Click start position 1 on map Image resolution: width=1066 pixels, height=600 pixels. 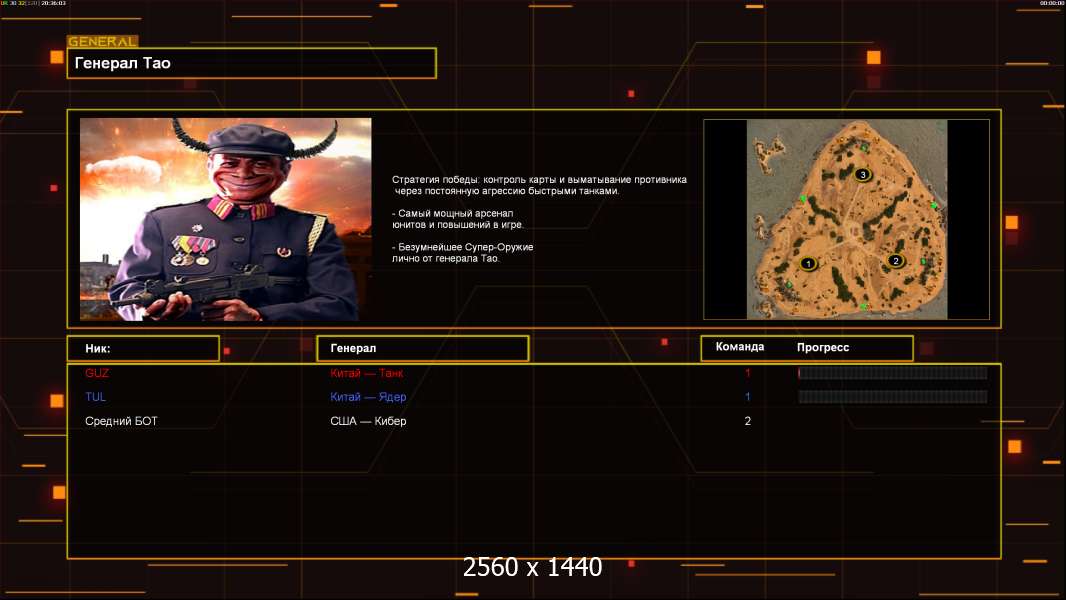(808, 264)
